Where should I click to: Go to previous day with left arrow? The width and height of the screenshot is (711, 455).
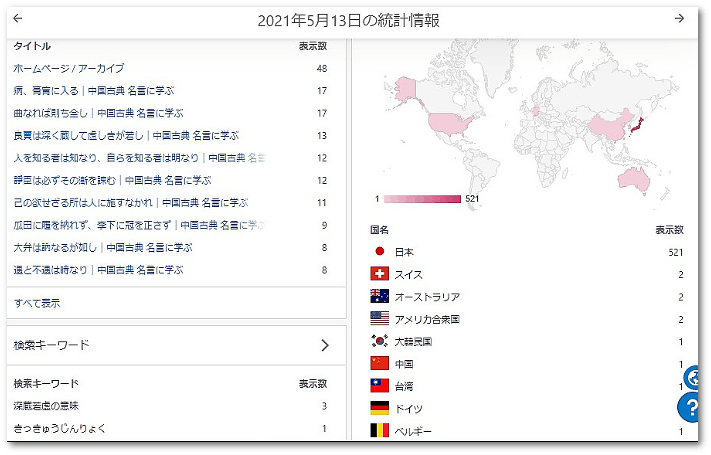pos(17,19)
